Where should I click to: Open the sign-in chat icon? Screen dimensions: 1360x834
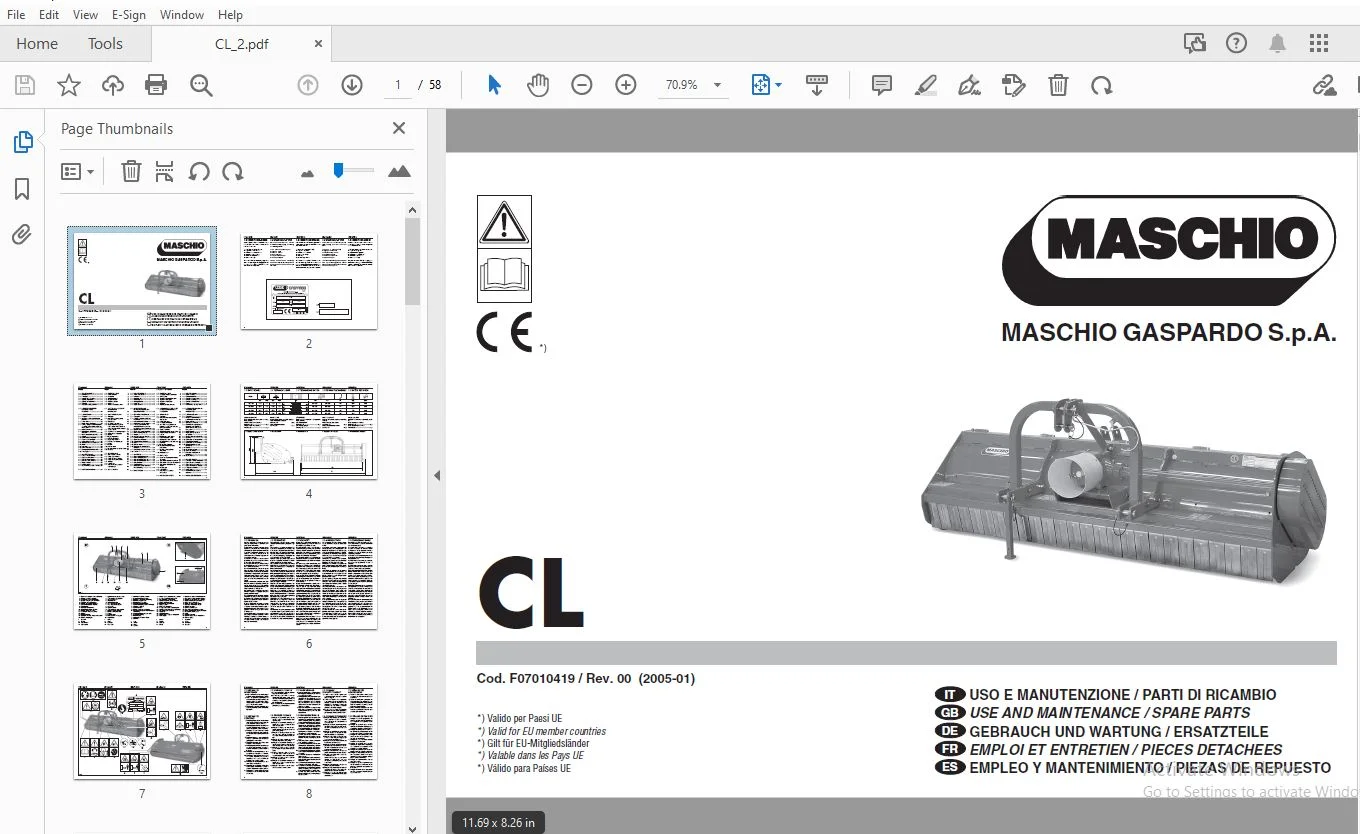point(1195,43)
